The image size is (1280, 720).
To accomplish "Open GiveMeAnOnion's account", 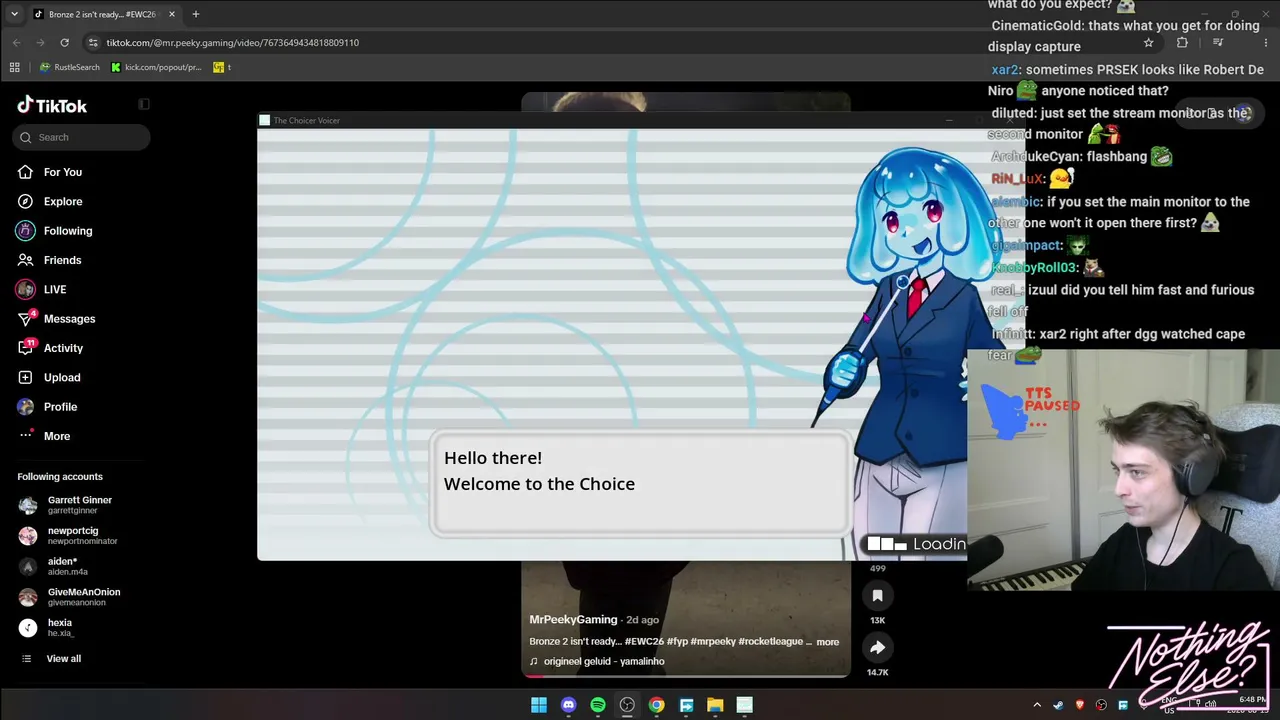I will (x=69, y=597).
